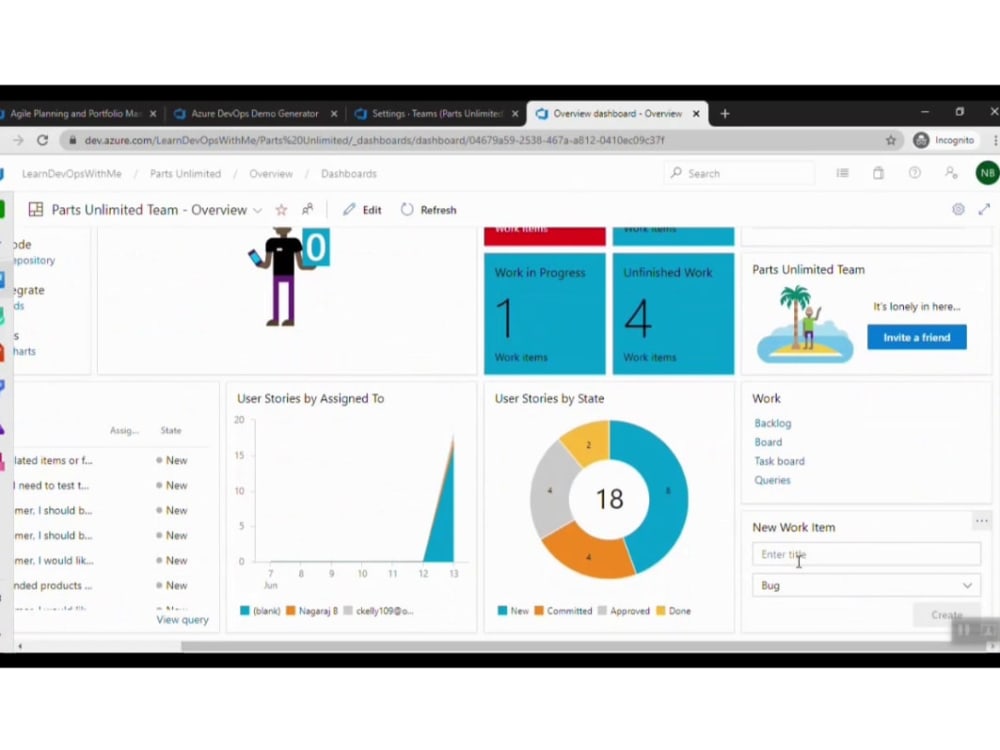Click the scrollbar left arrow
The width and height of the screenshot is (1000, 750).
pos(20,646)
